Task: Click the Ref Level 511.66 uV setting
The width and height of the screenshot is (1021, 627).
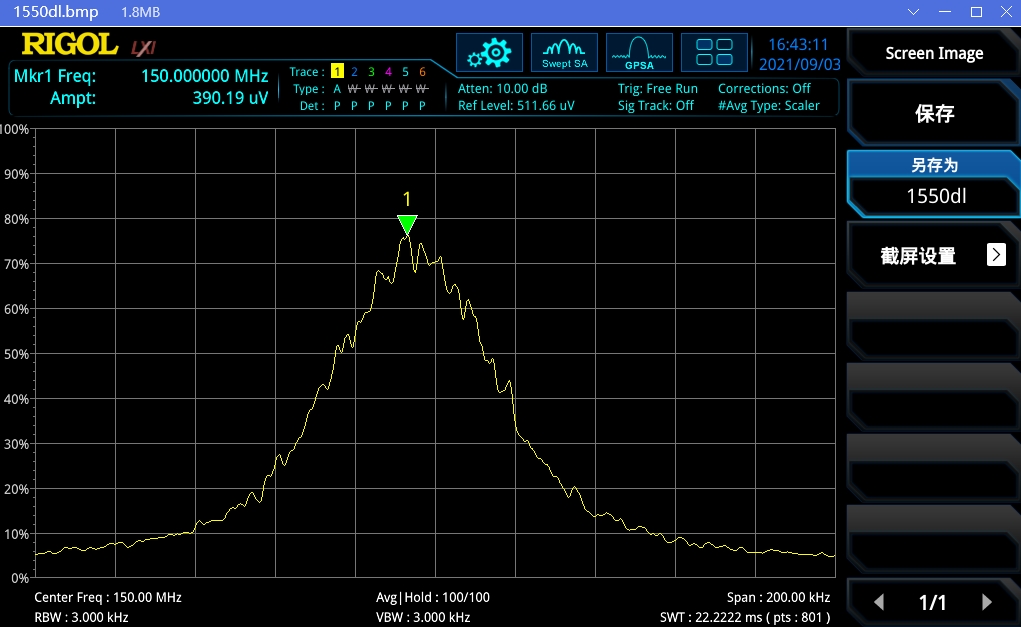Action: coord(516,105)
